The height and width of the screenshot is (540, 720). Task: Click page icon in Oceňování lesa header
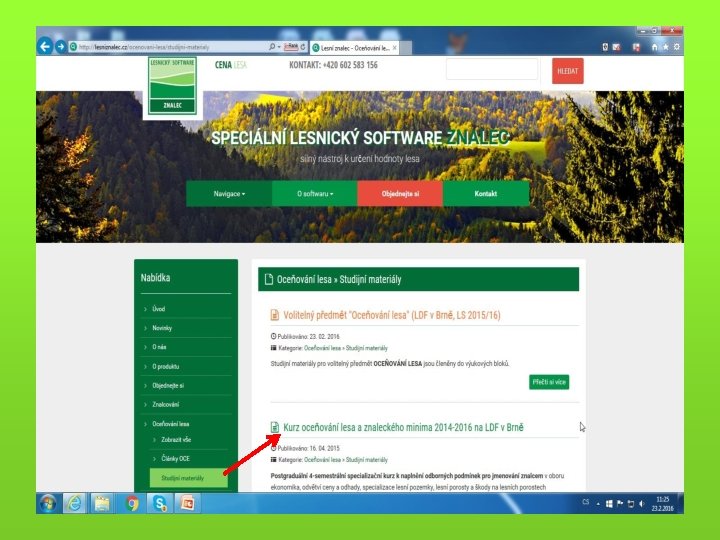point(269,279)
